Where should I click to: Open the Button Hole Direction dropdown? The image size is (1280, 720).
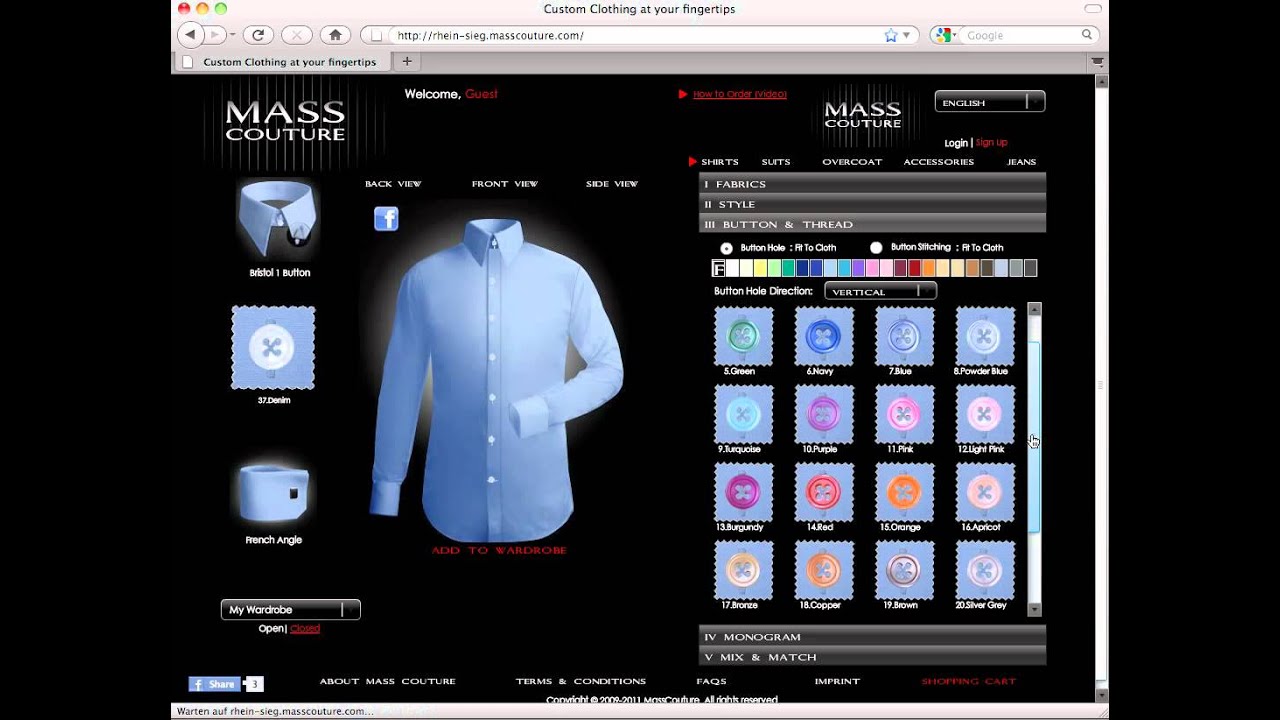[x=880, y=291]
